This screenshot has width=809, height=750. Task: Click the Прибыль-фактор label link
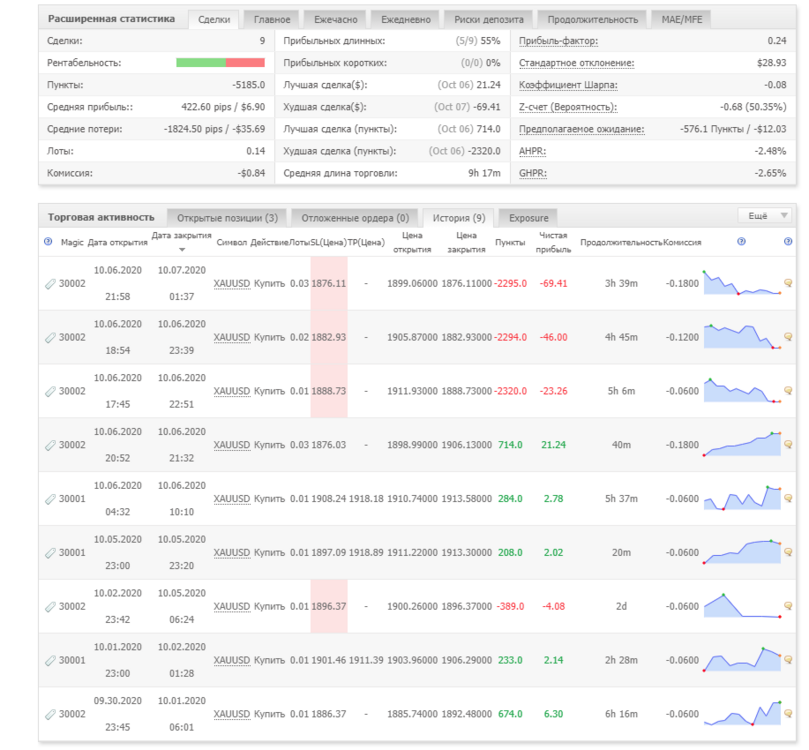558,41
